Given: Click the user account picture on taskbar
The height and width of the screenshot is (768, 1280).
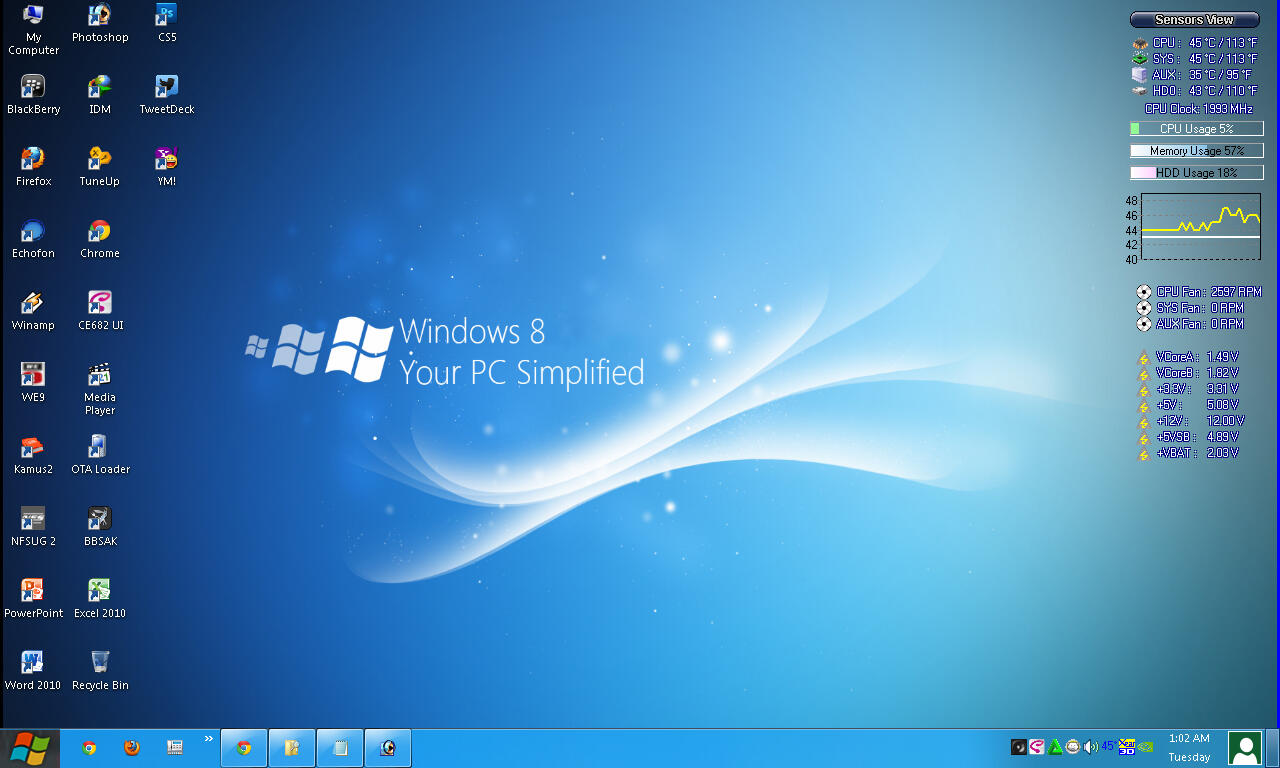Looking at the screenshot, I should coord(1245,748).
